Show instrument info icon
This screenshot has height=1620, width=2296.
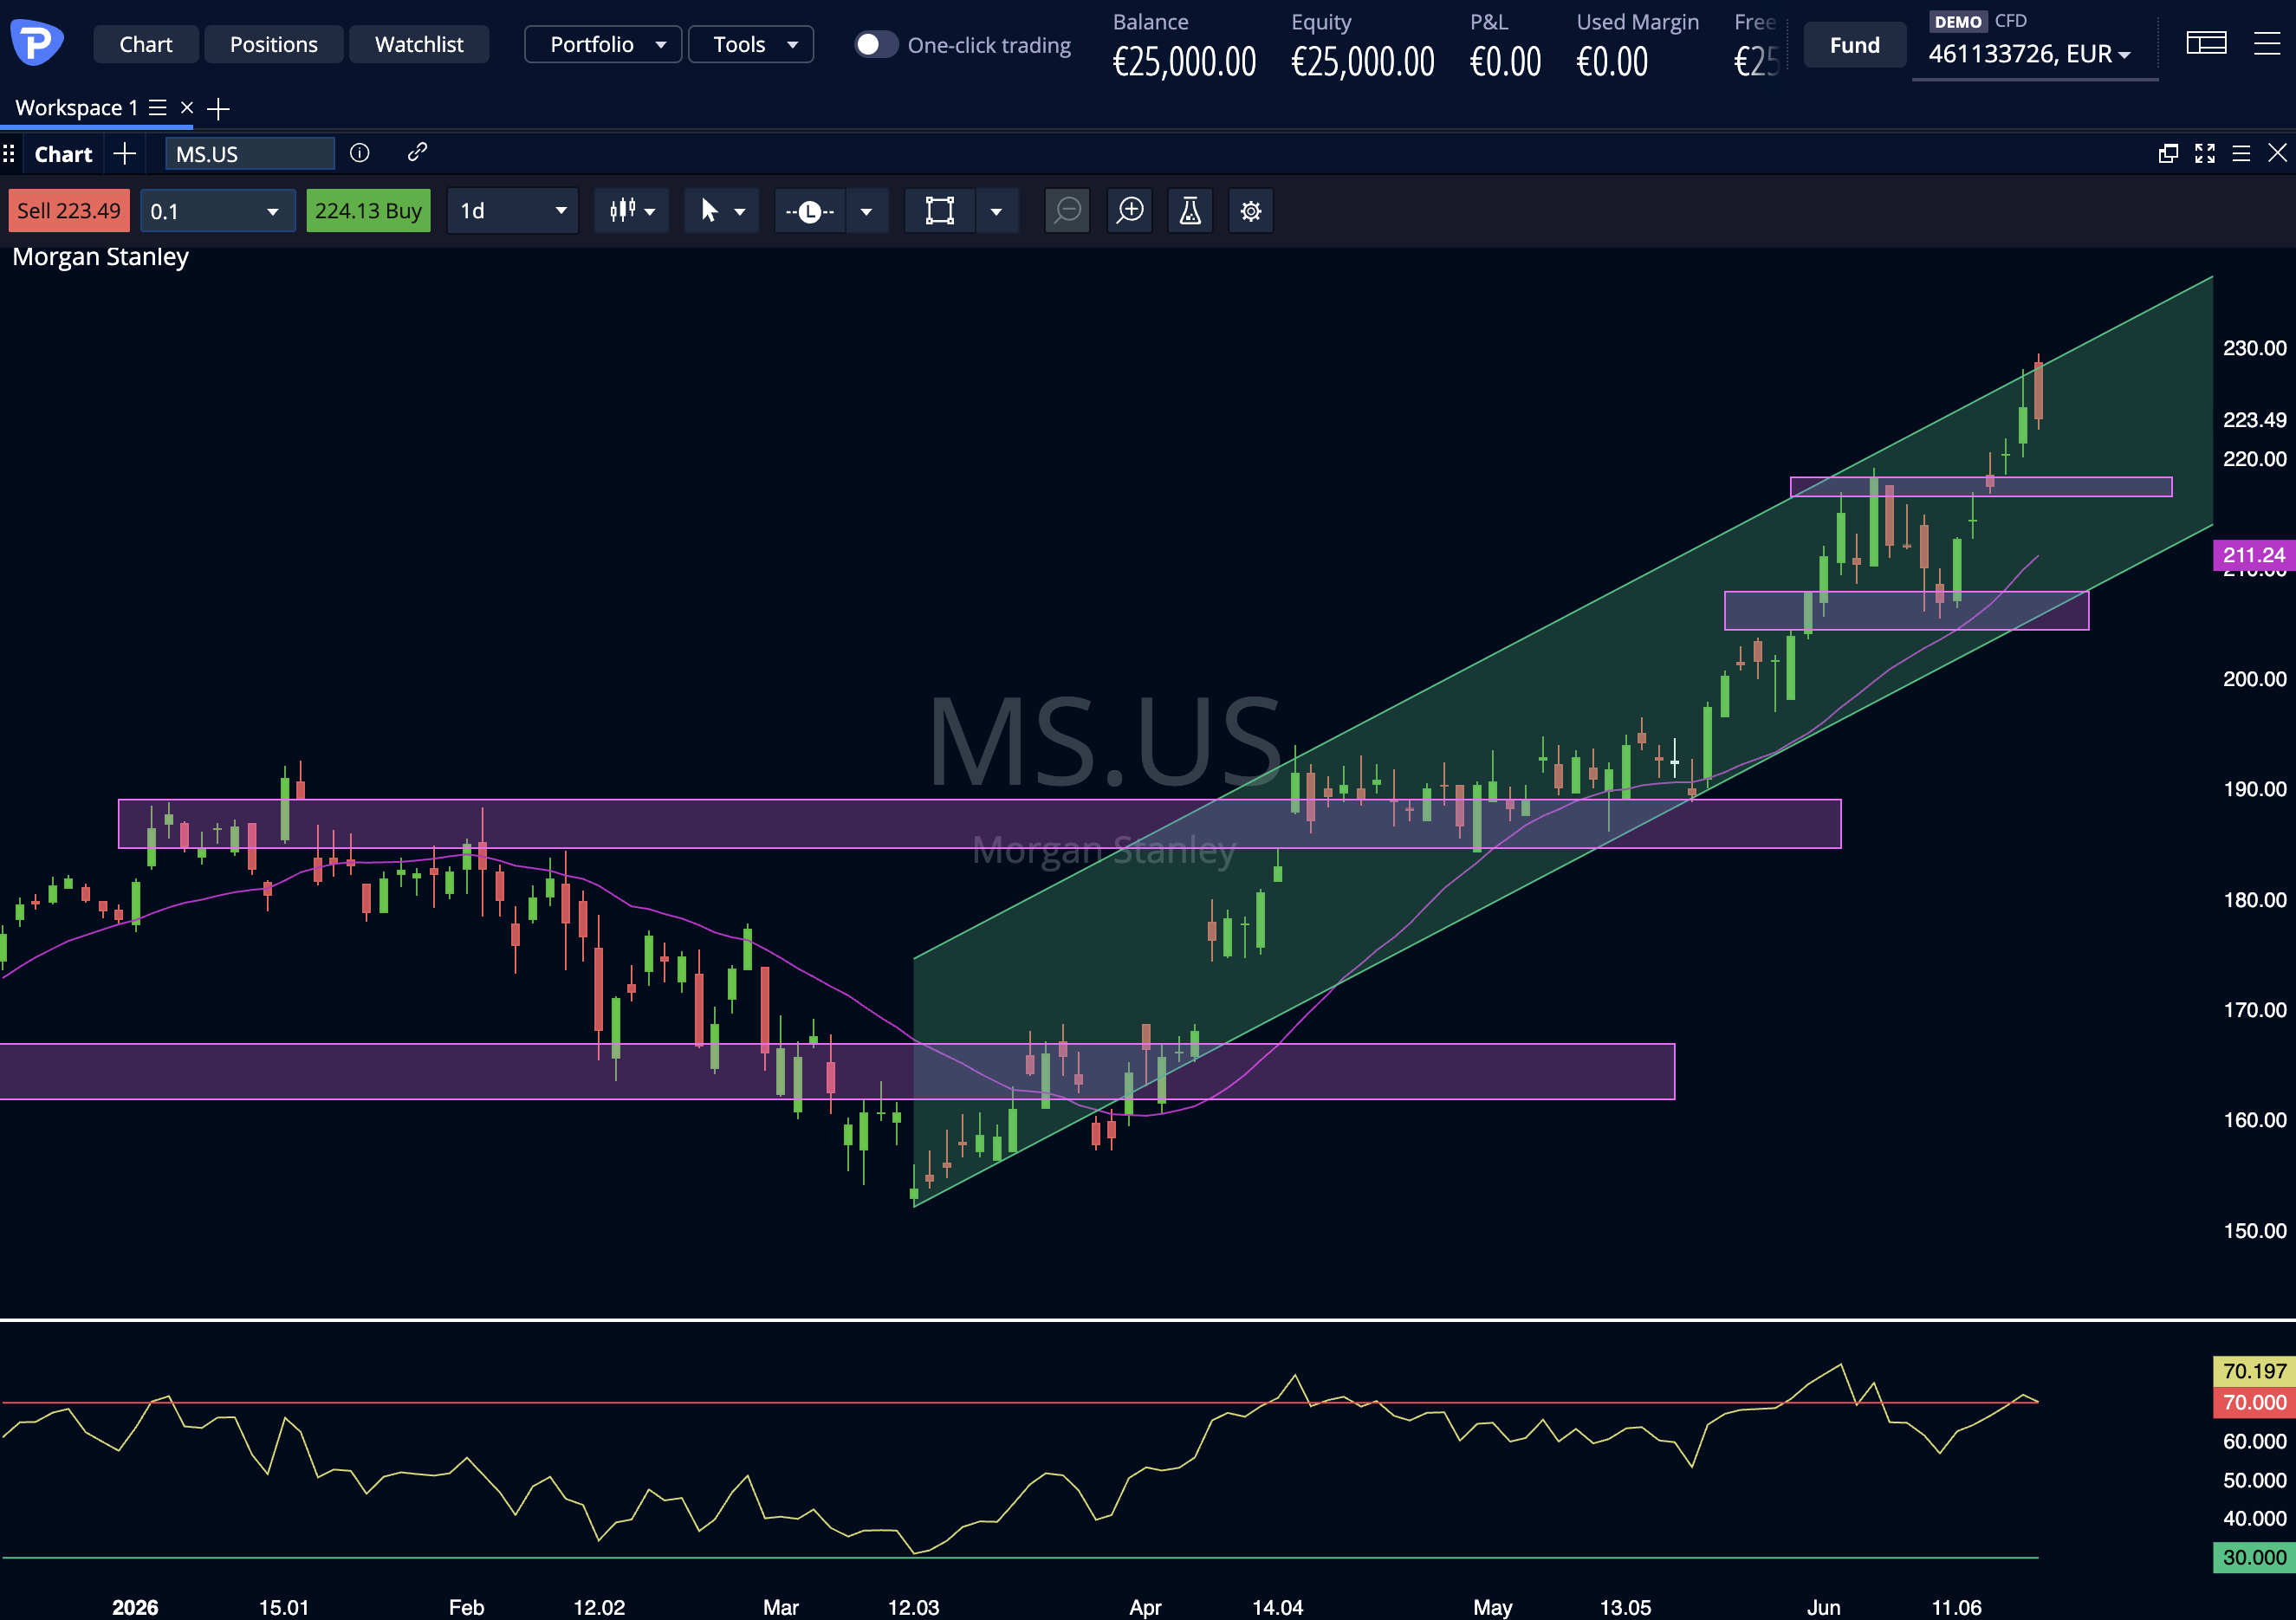pyautogui.click(x=360, y=152)
